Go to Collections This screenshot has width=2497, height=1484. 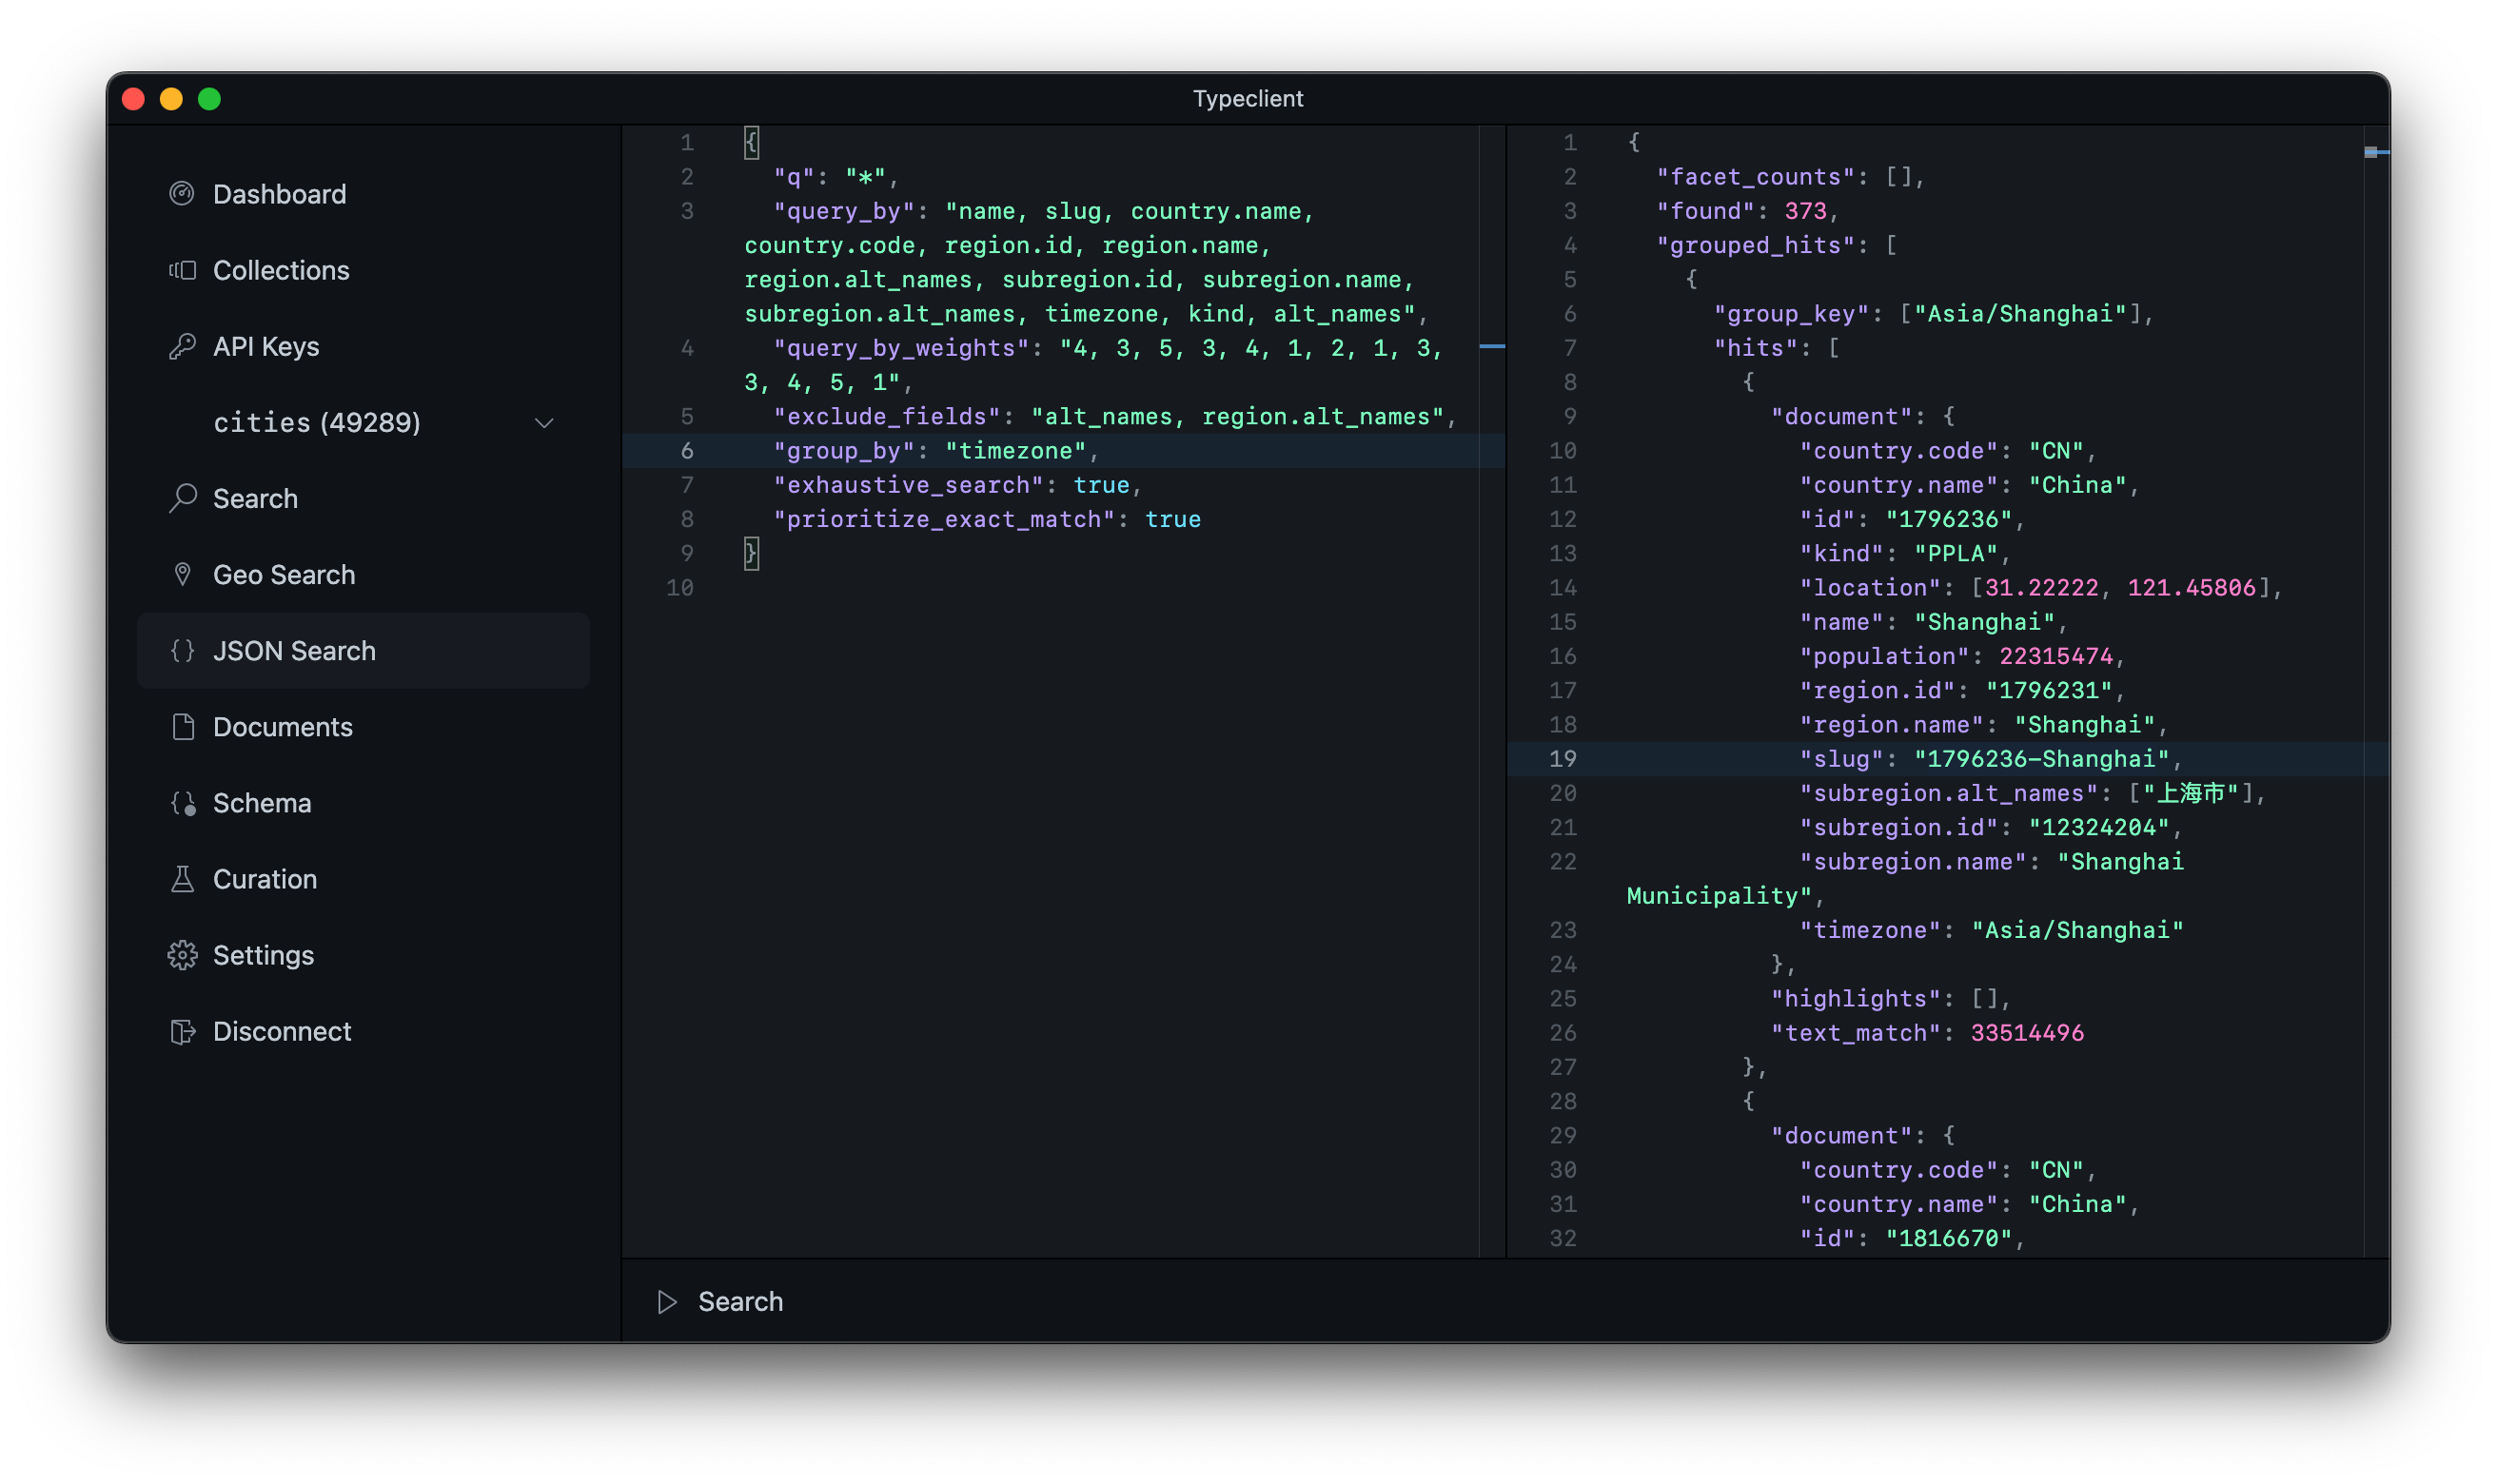363,270
